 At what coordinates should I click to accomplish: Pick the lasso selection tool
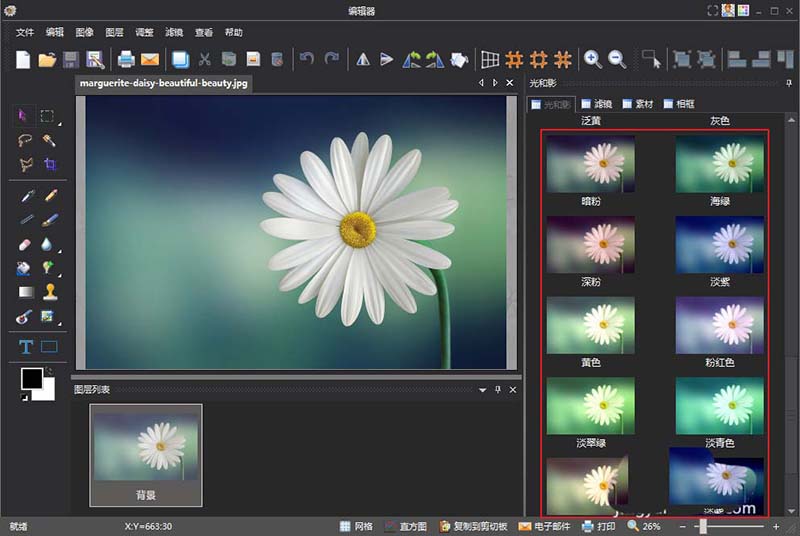point(25,141)
